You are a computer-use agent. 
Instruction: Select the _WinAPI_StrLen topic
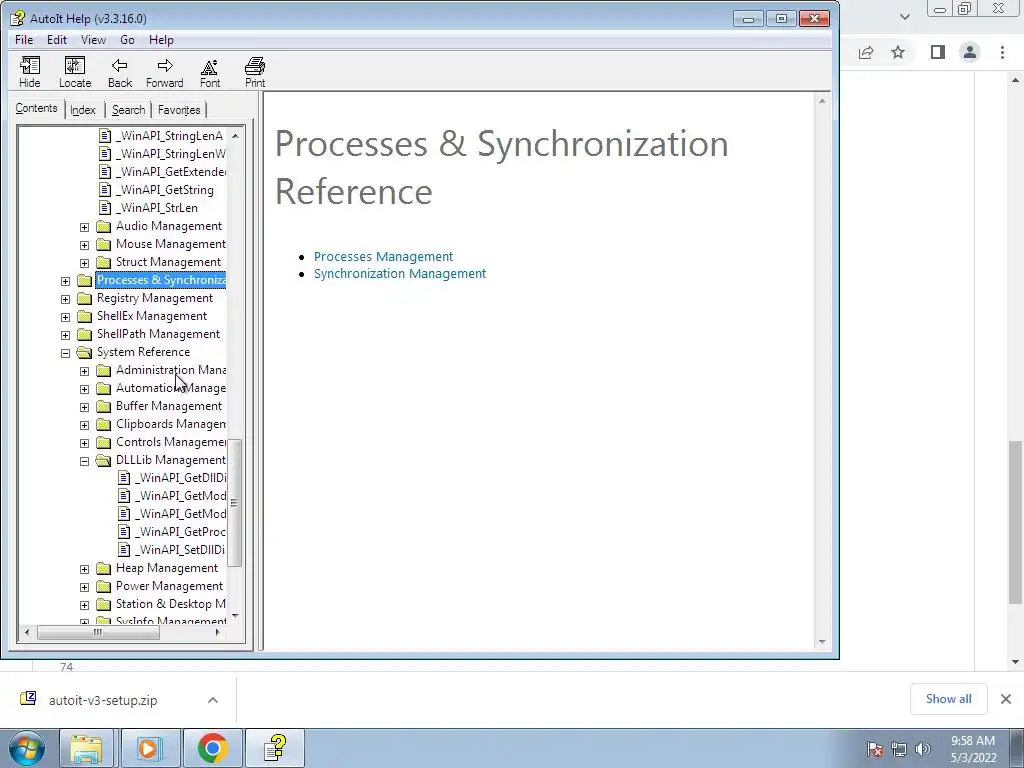[157, 208]
